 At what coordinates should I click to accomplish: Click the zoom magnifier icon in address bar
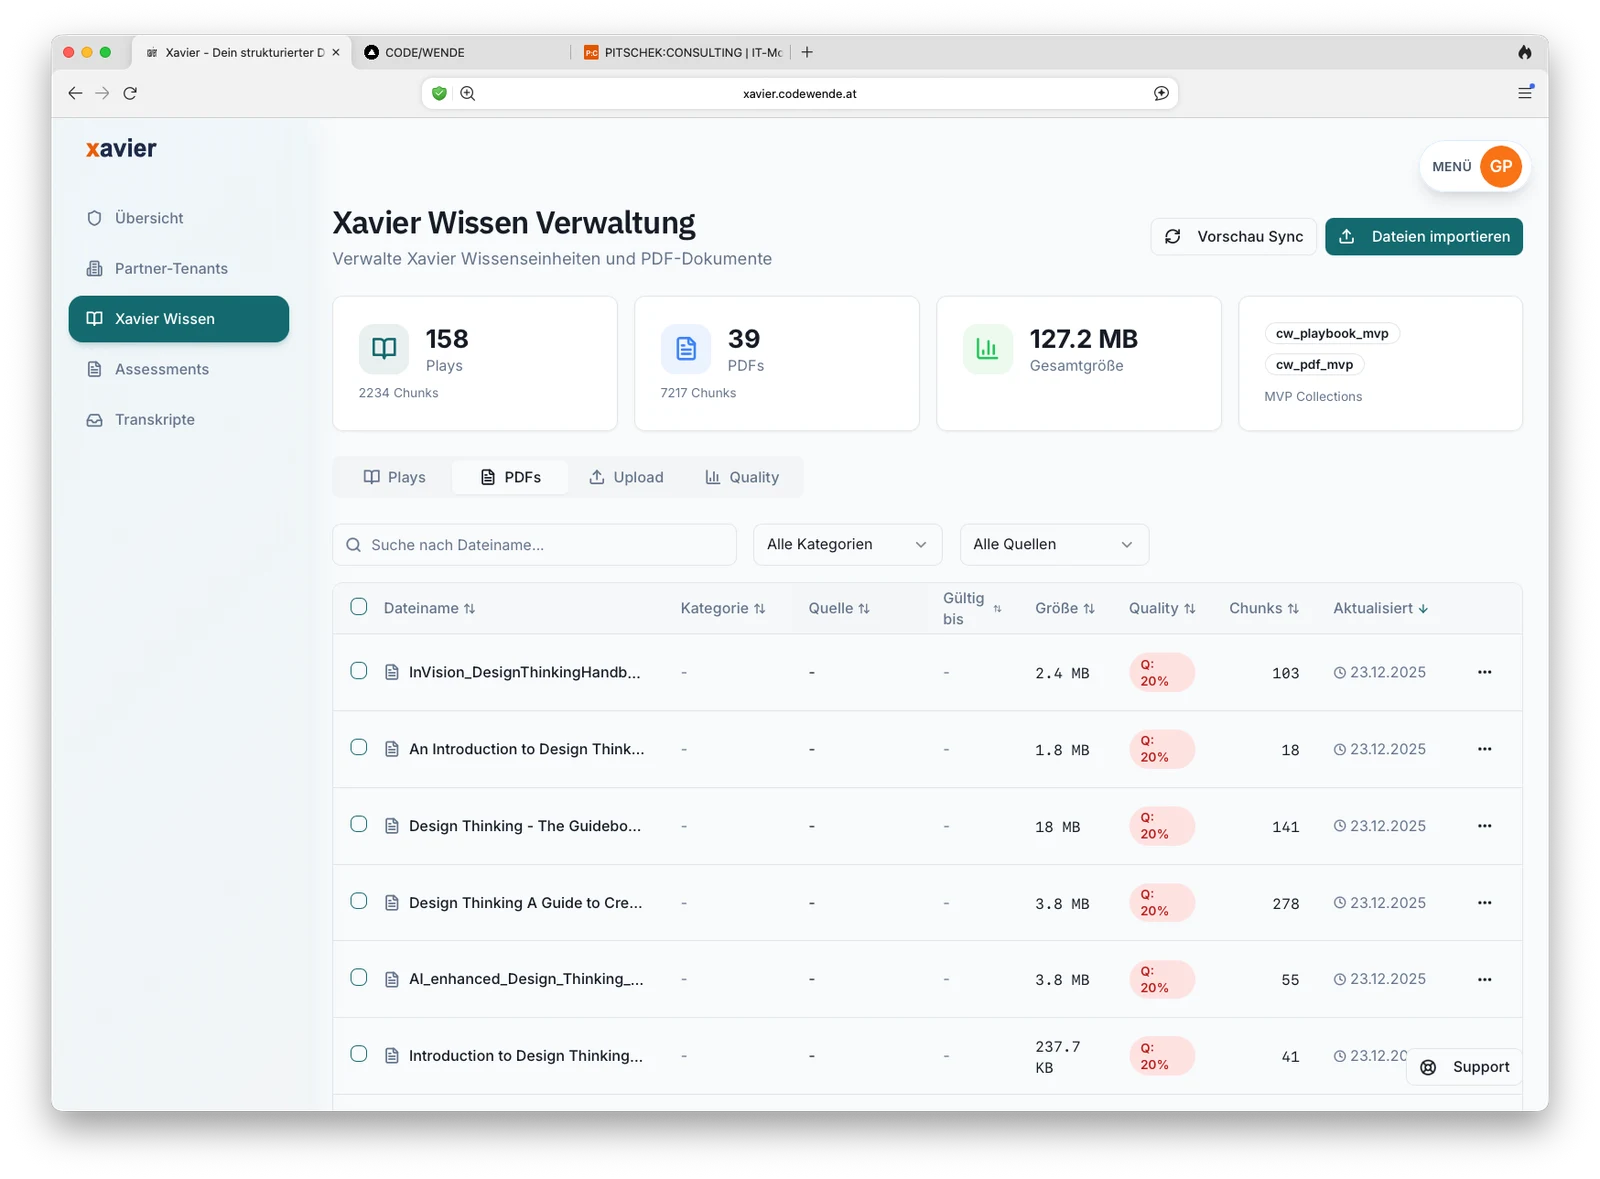[x=467, y=93]
